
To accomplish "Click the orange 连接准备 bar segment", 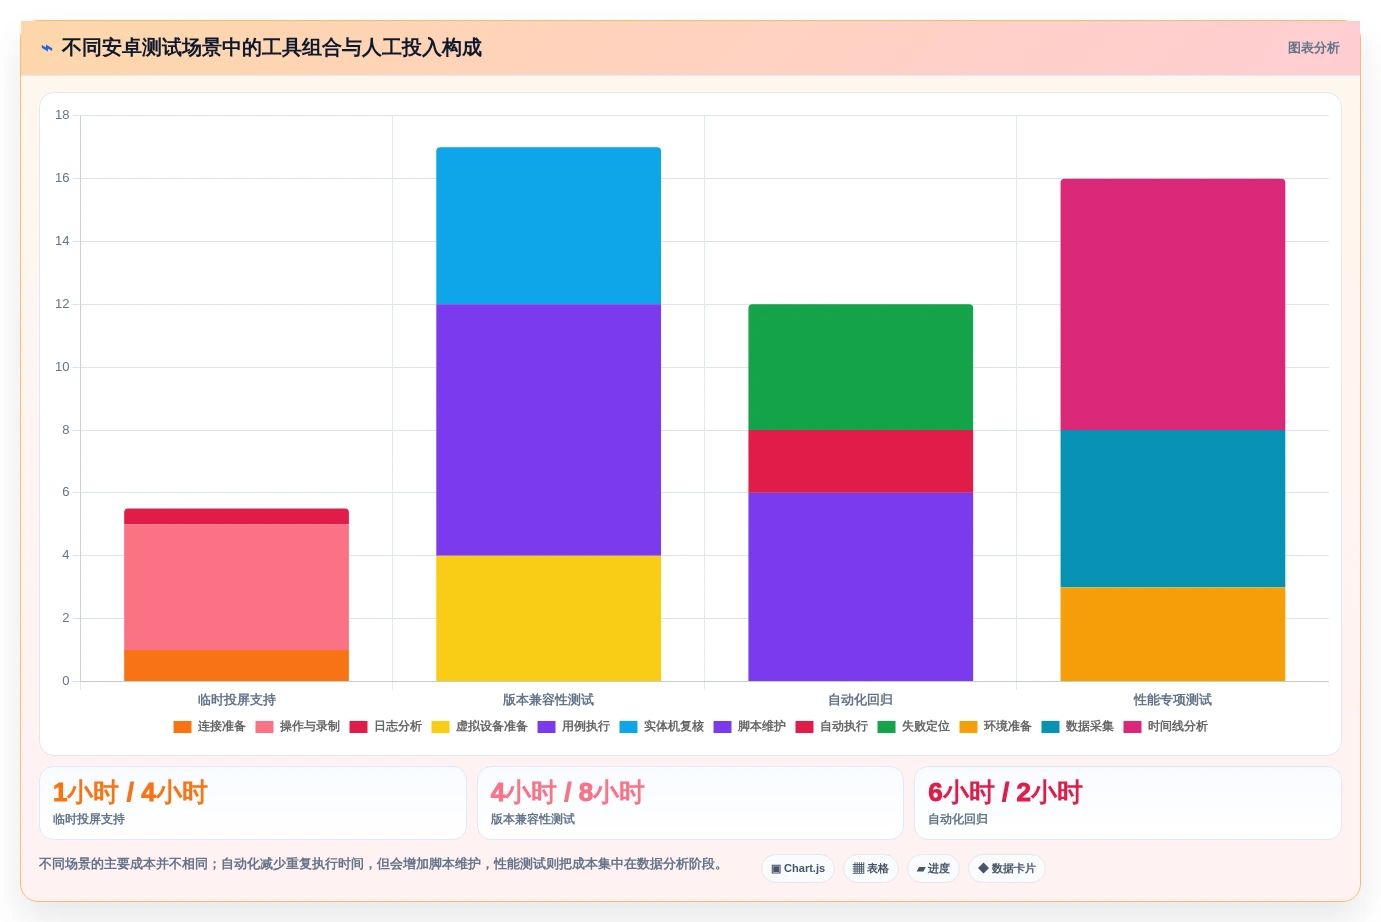I will 236,666.
